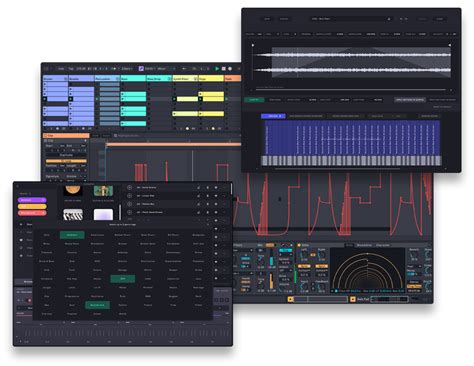The height and width of the screenshot is (366, 474).
Task: Click the scrollbar below the sampler keyboard
Action: (x=337, y=168)
